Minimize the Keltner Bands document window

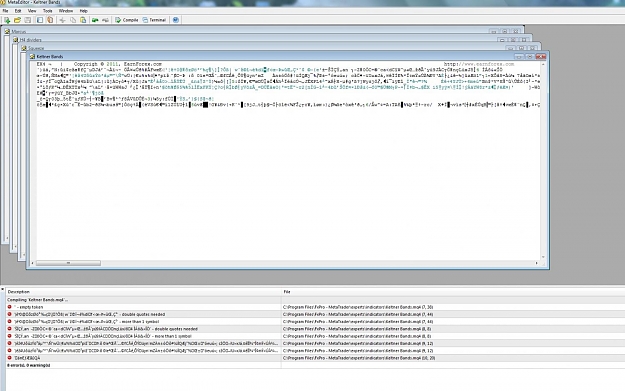(x=519, y=57)
